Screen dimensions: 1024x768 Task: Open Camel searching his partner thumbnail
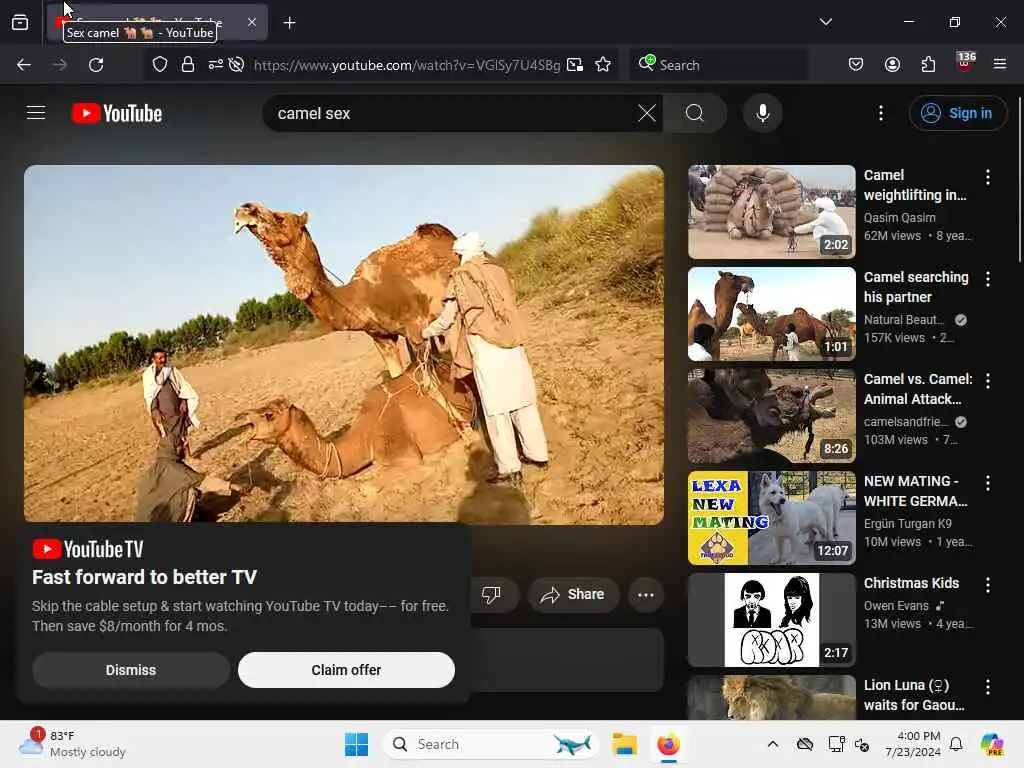coord(771,313)
